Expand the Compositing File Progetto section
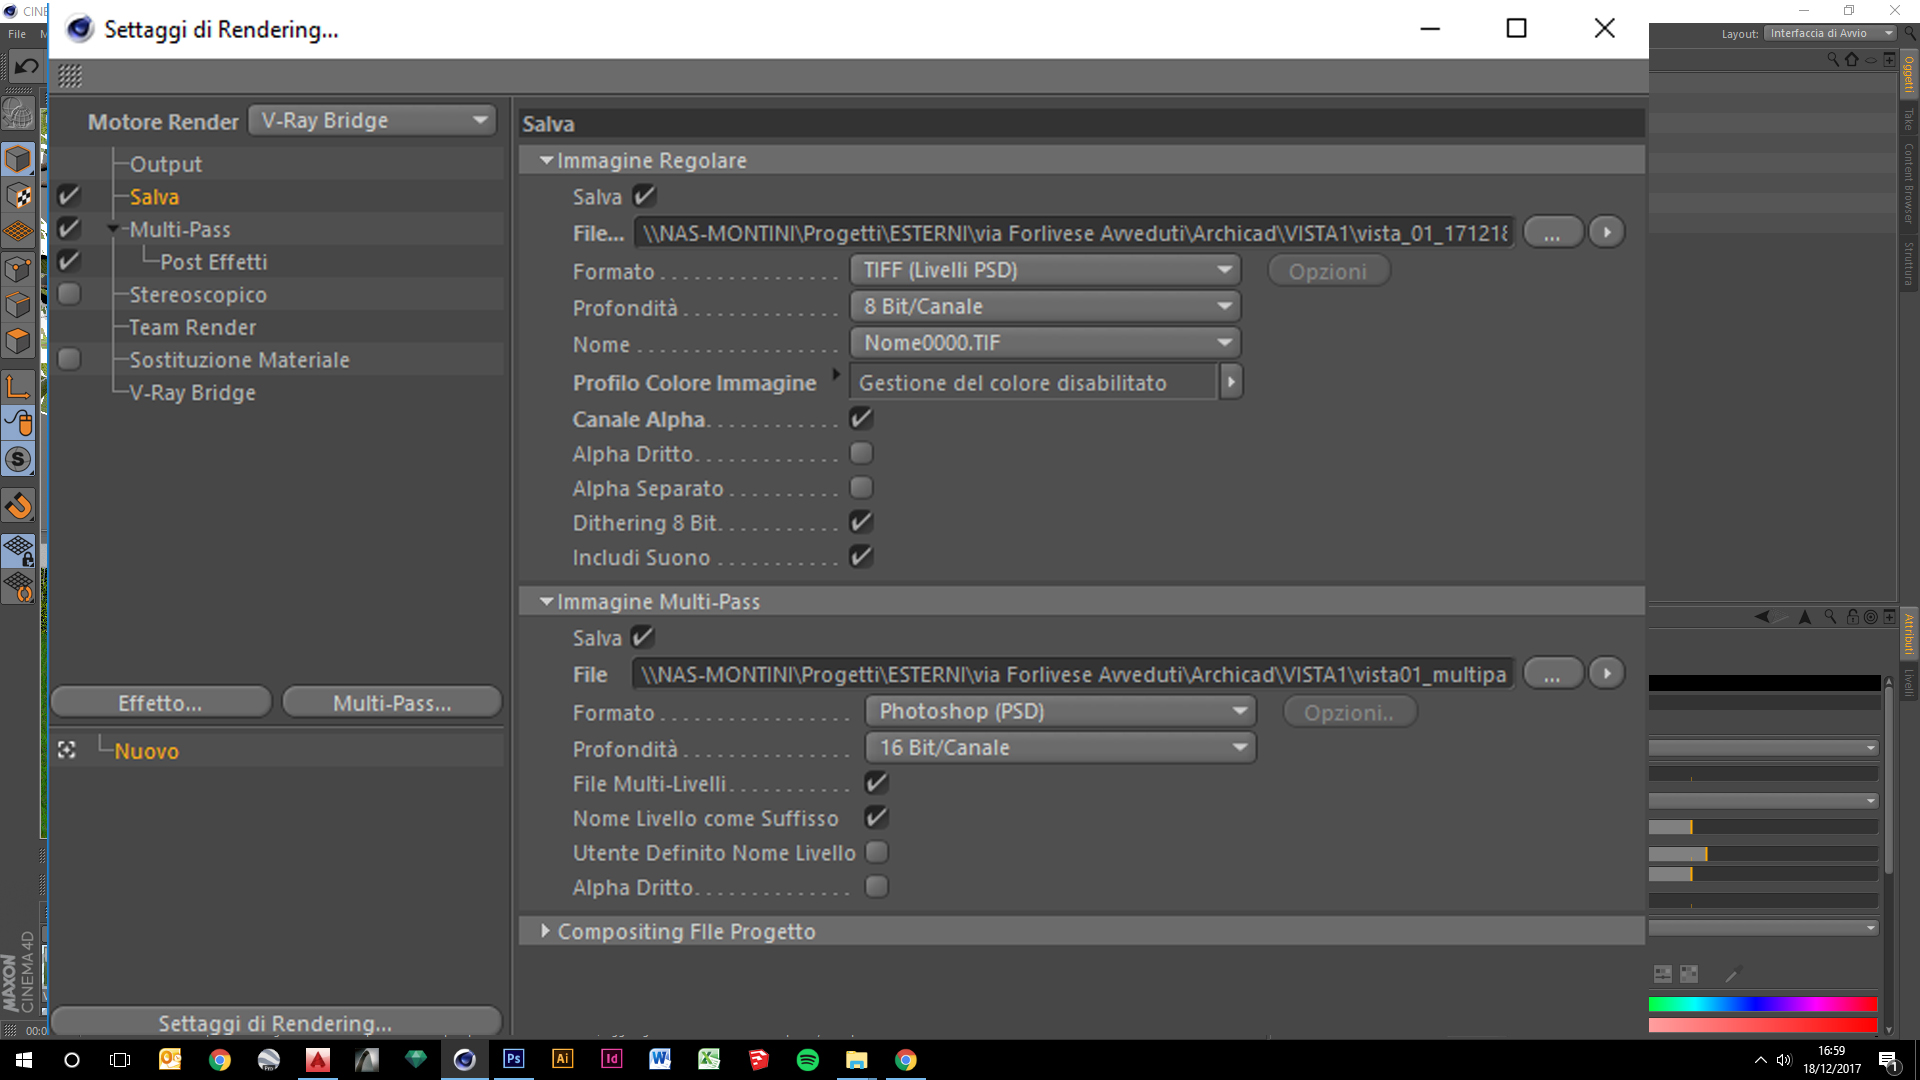This screenshot has height=1080, width=1920. 545,931
